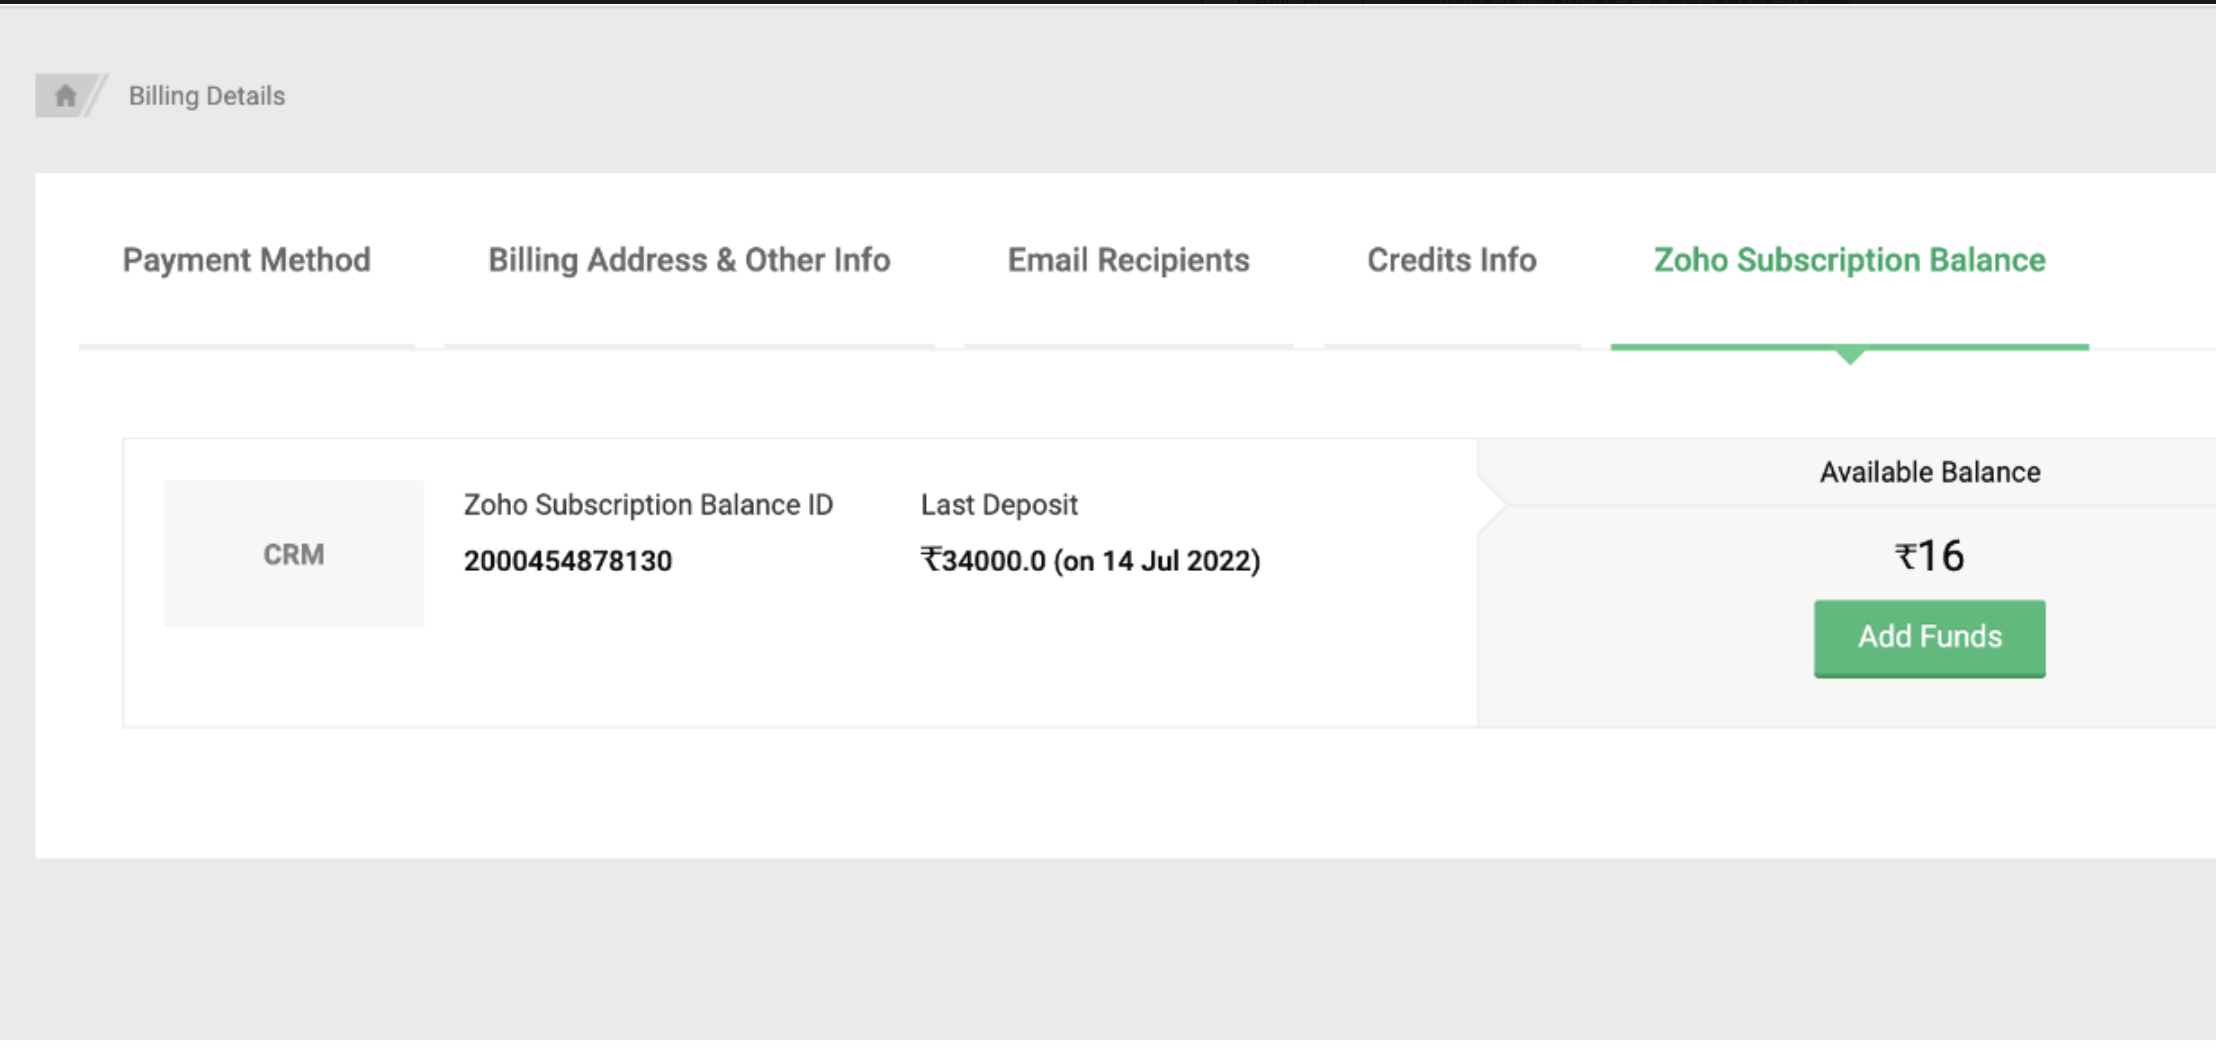Viewport: 2216px width, 1050px height.
Task: Open the Payment Method tab
Action: tap(246, 260)
